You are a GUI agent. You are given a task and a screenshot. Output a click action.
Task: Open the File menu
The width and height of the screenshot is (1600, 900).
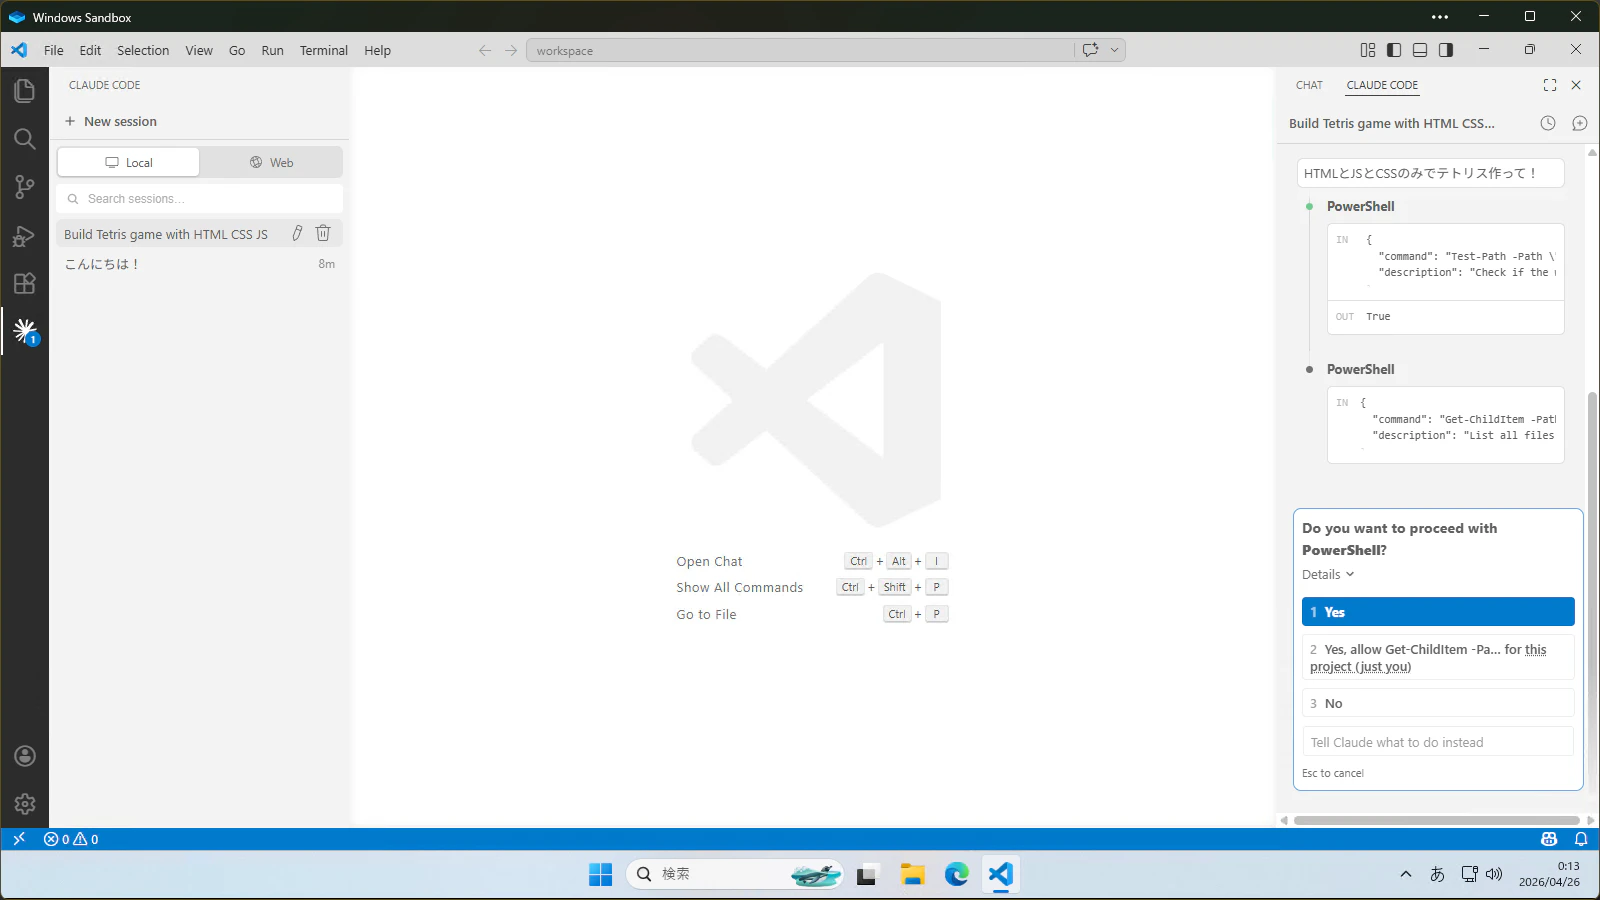tap(54, 50)
